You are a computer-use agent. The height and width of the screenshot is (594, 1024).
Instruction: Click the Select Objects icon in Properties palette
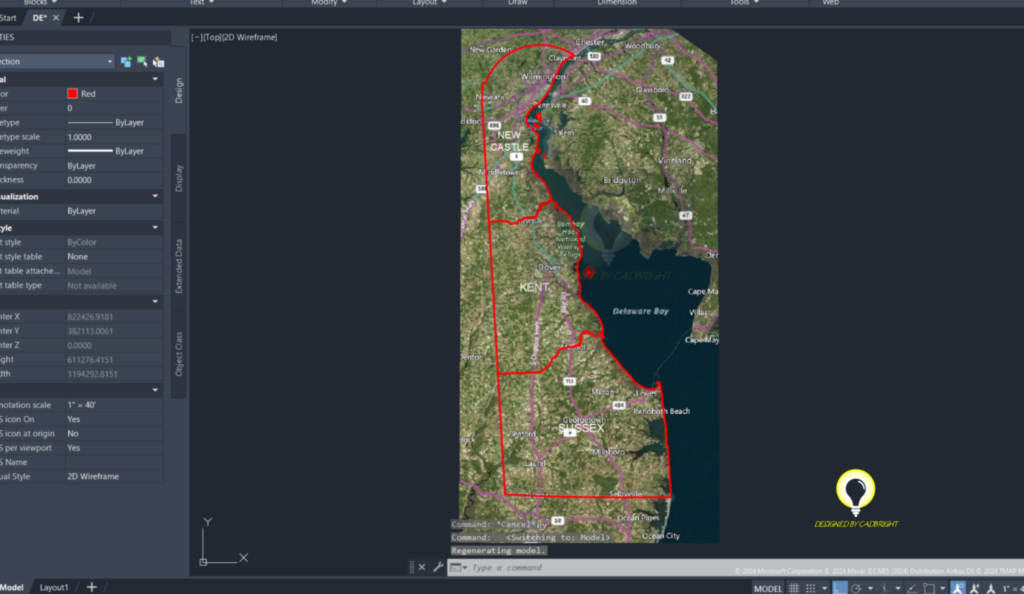pyautogui.click(x=142, y=62)
